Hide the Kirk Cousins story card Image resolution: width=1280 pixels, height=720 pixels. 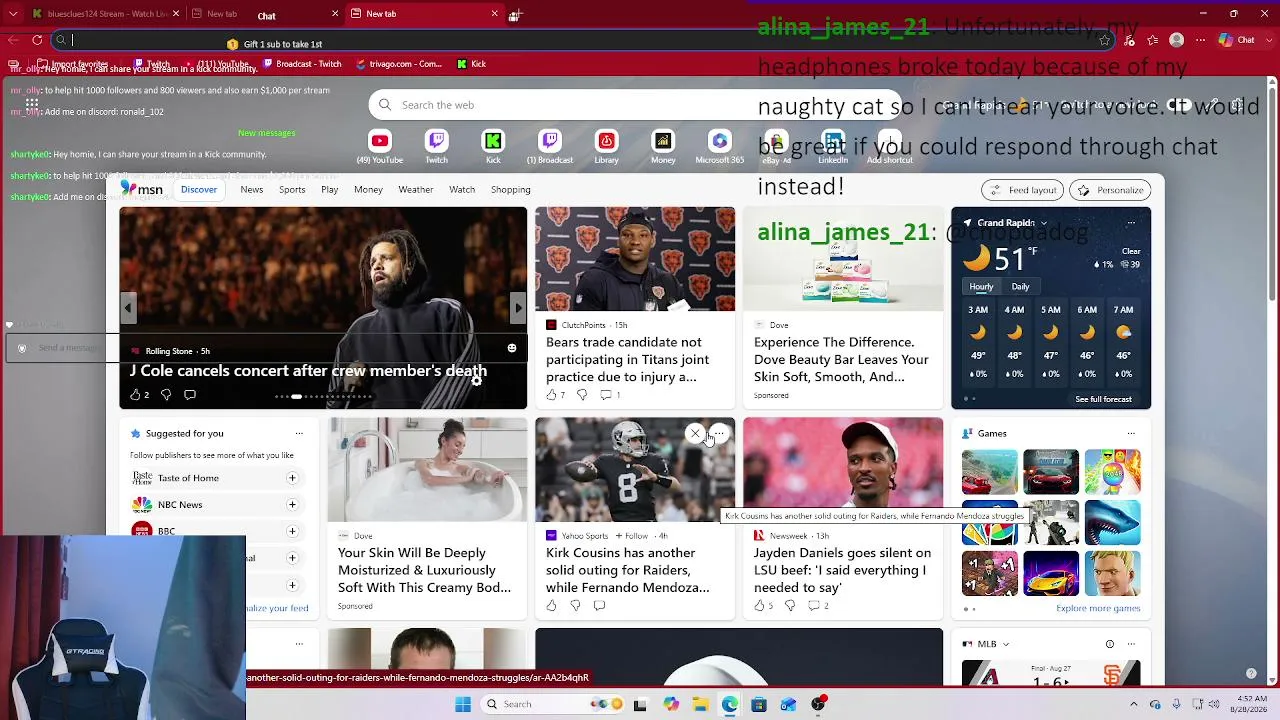click(x=695, y=434)
